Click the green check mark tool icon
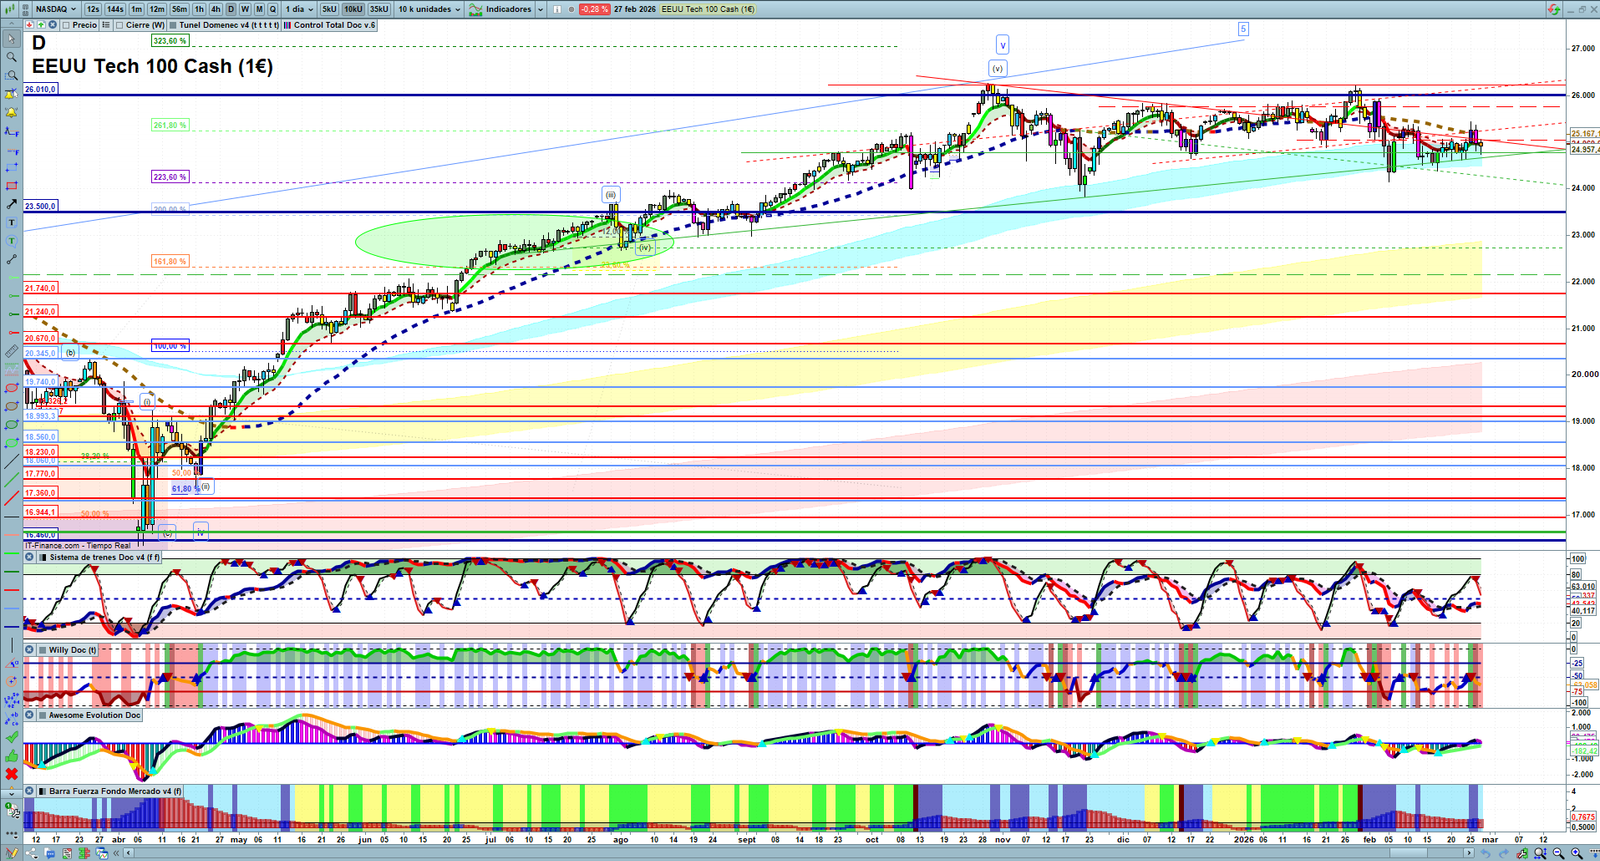 11,737
